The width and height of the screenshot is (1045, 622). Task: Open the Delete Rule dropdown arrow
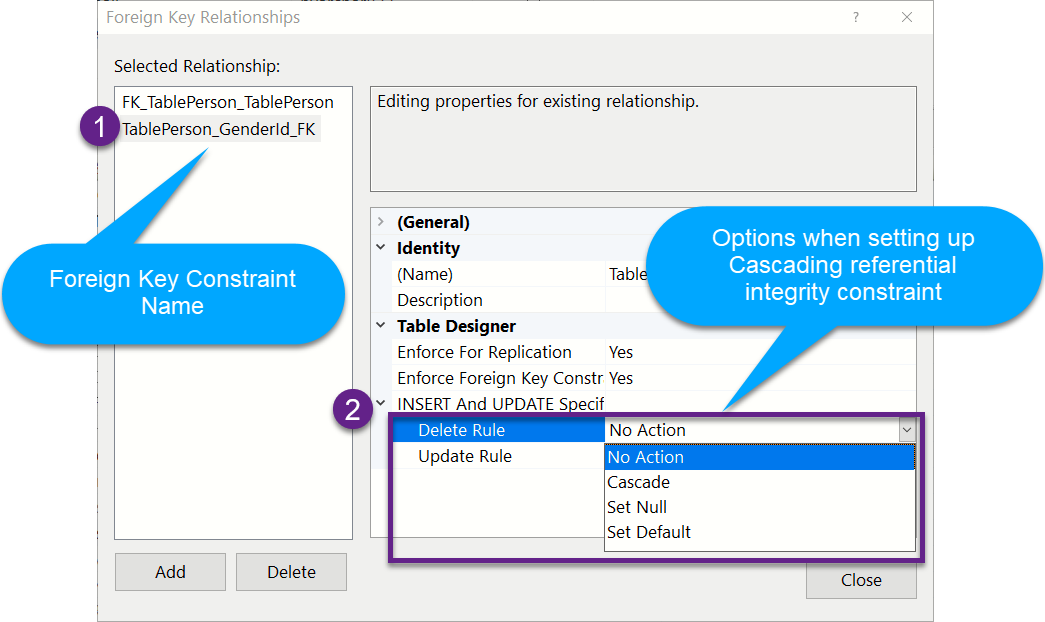[x=906, y=429]
